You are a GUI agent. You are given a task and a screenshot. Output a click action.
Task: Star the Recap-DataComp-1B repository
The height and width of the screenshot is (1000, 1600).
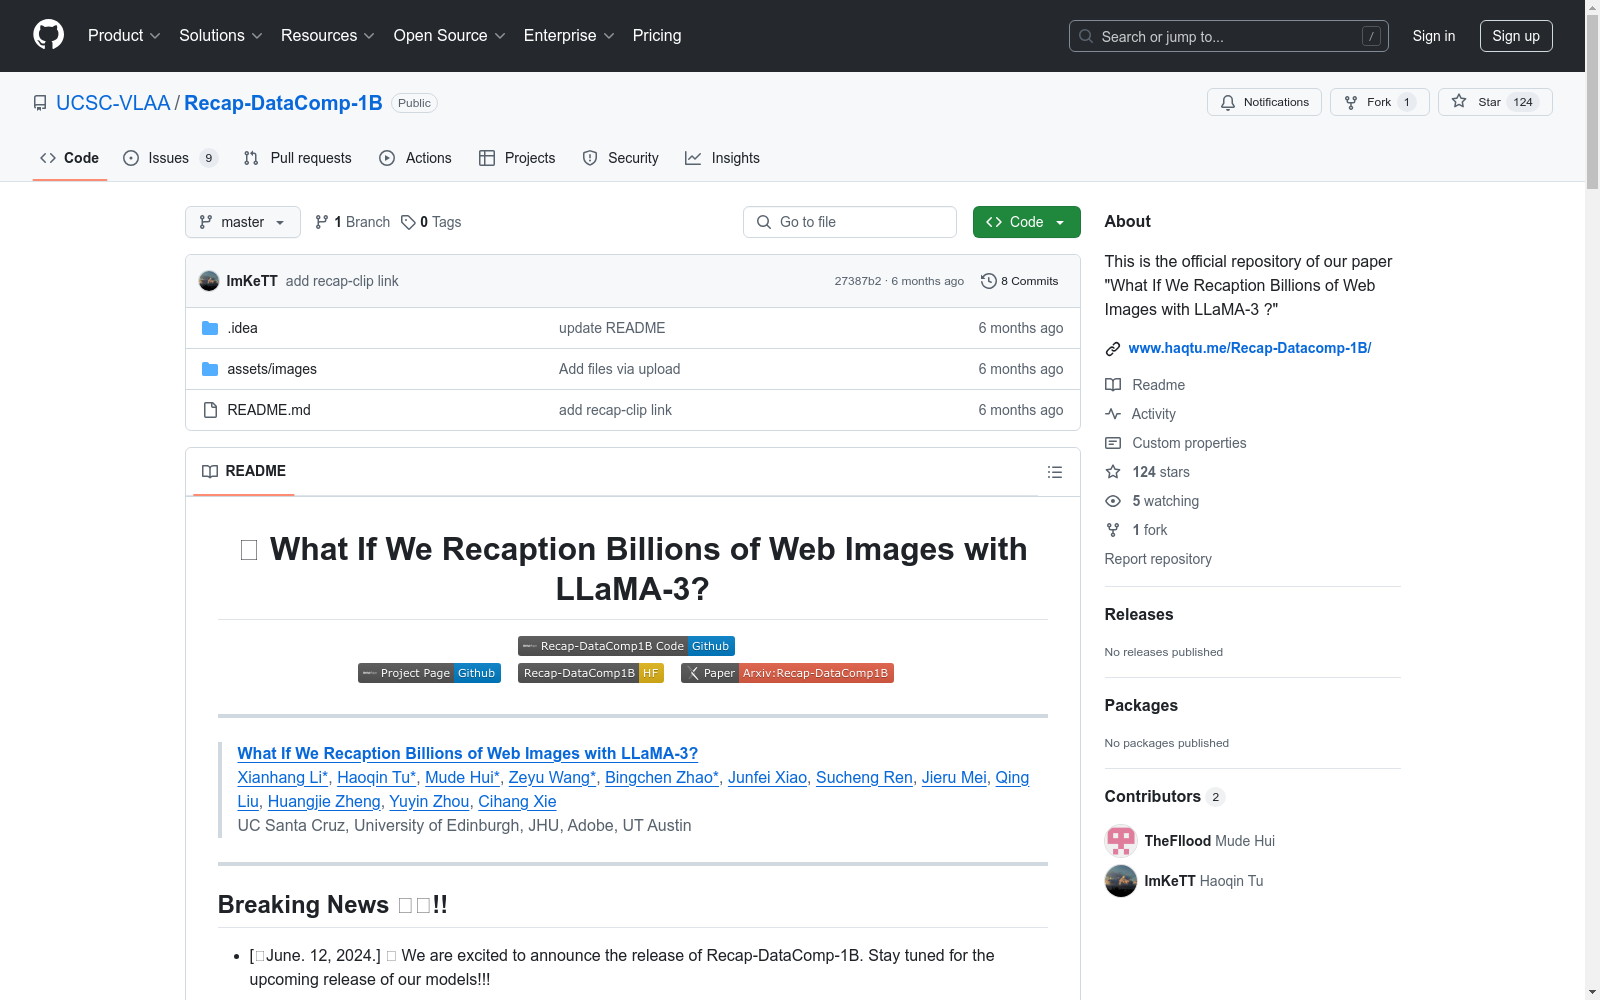pyautogui.click(x=1495, y=102)
